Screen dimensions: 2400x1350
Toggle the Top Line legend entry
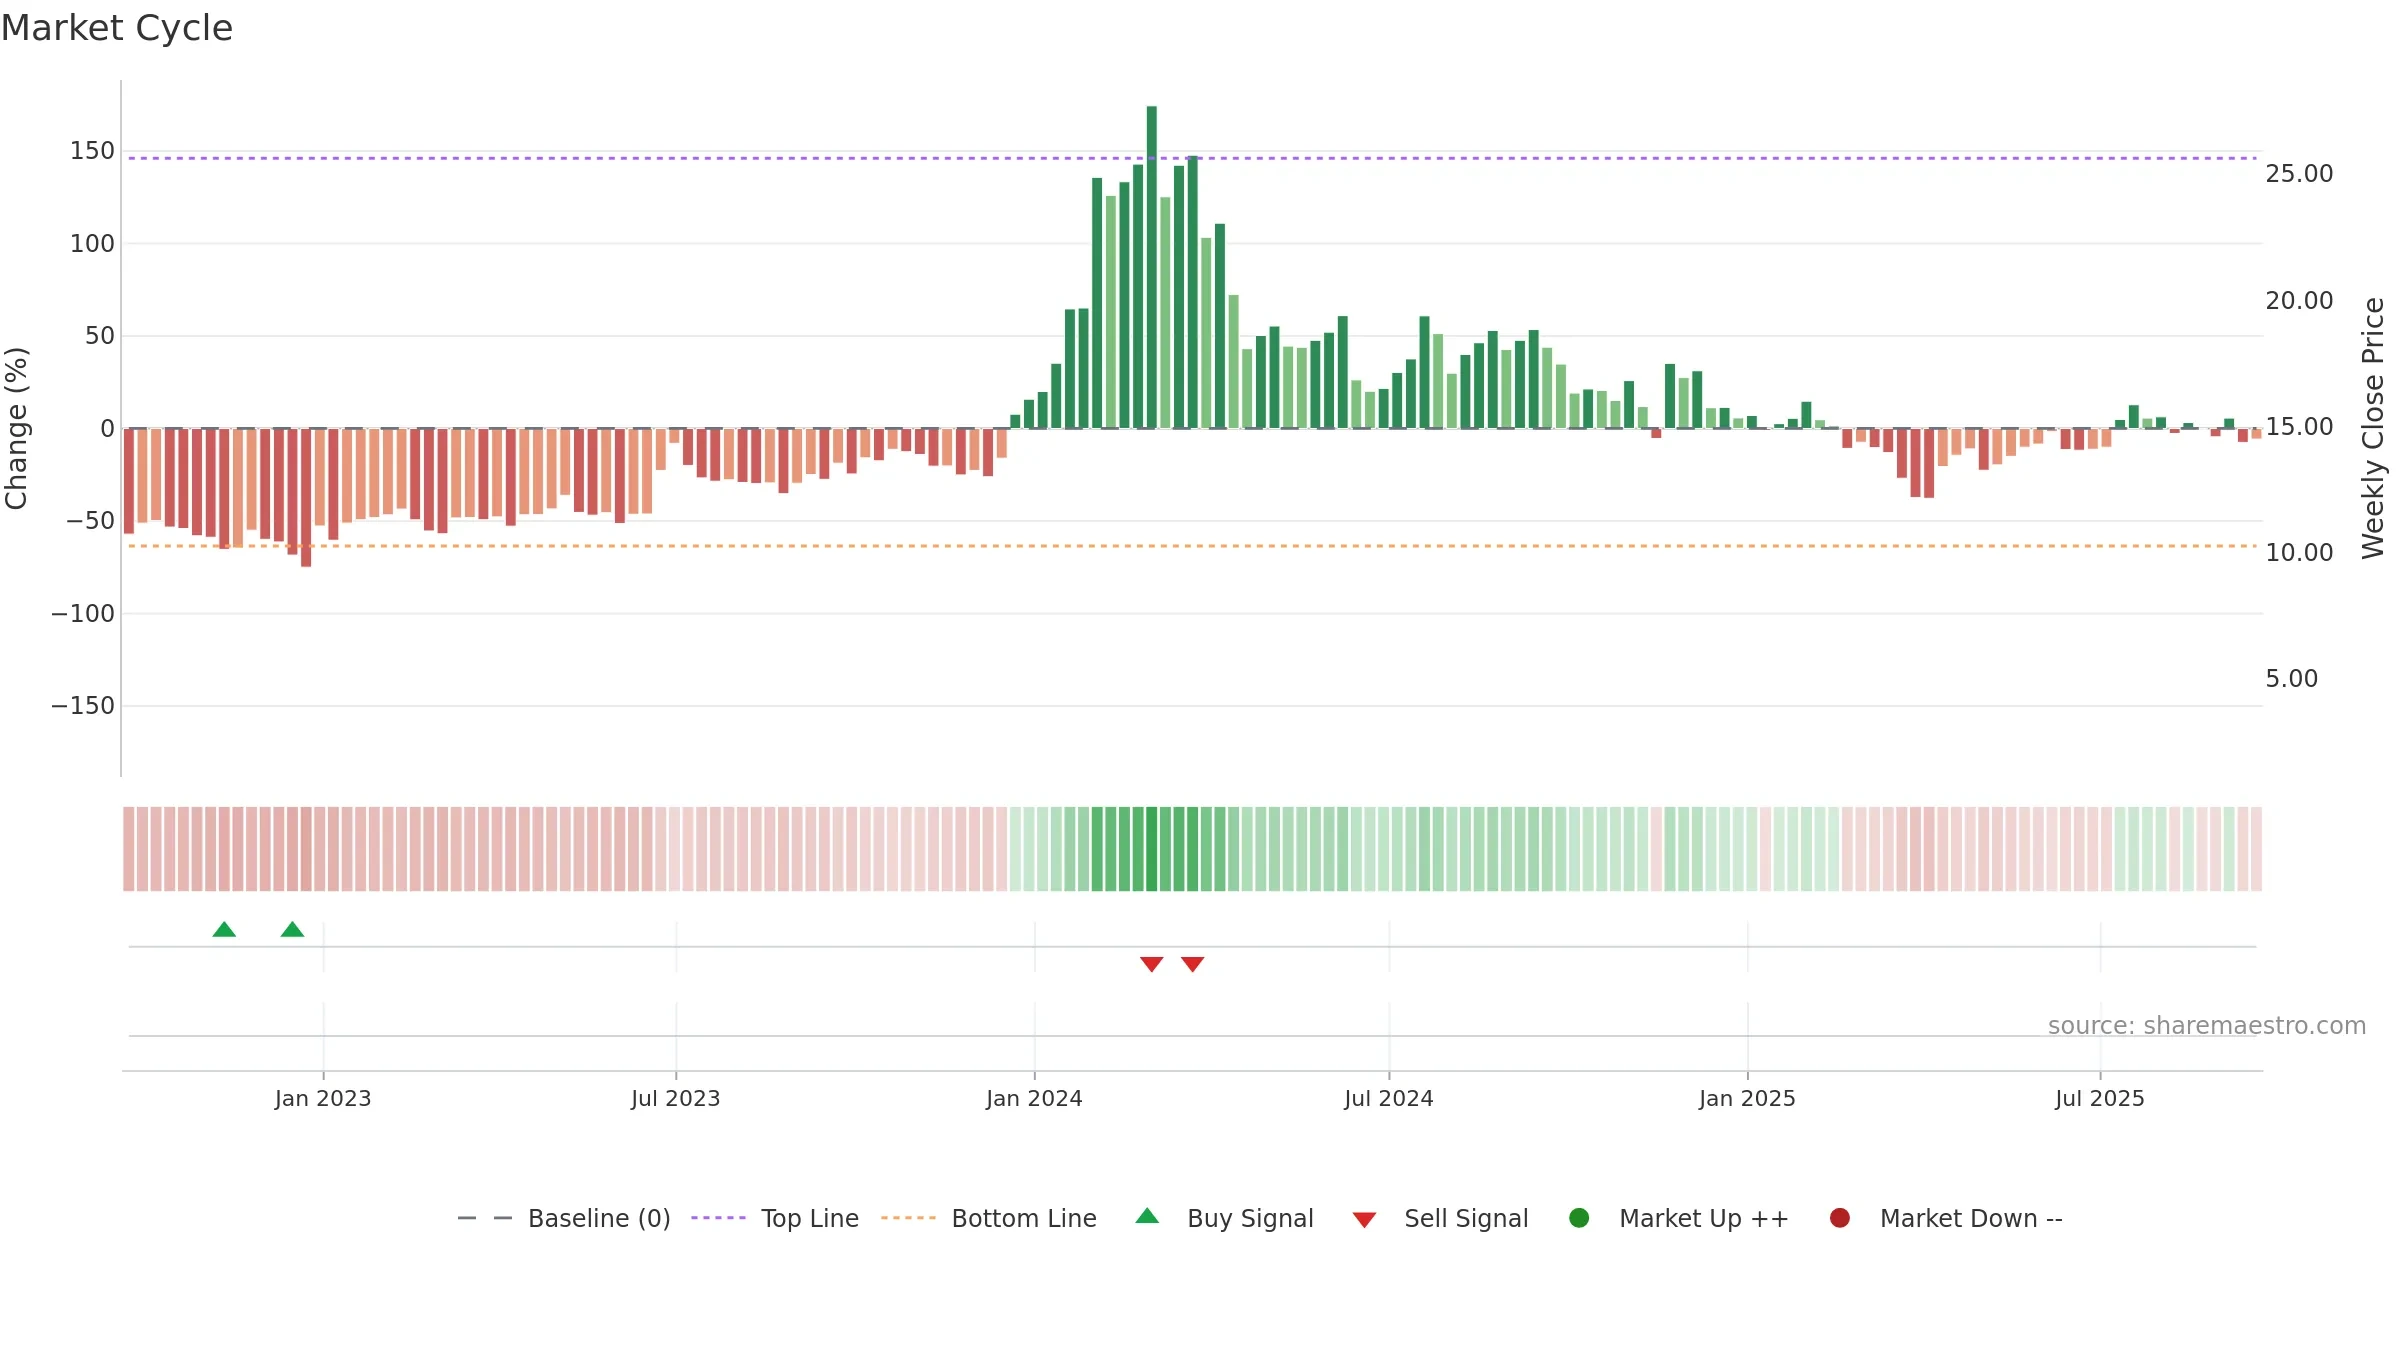tap(775, 1218)
